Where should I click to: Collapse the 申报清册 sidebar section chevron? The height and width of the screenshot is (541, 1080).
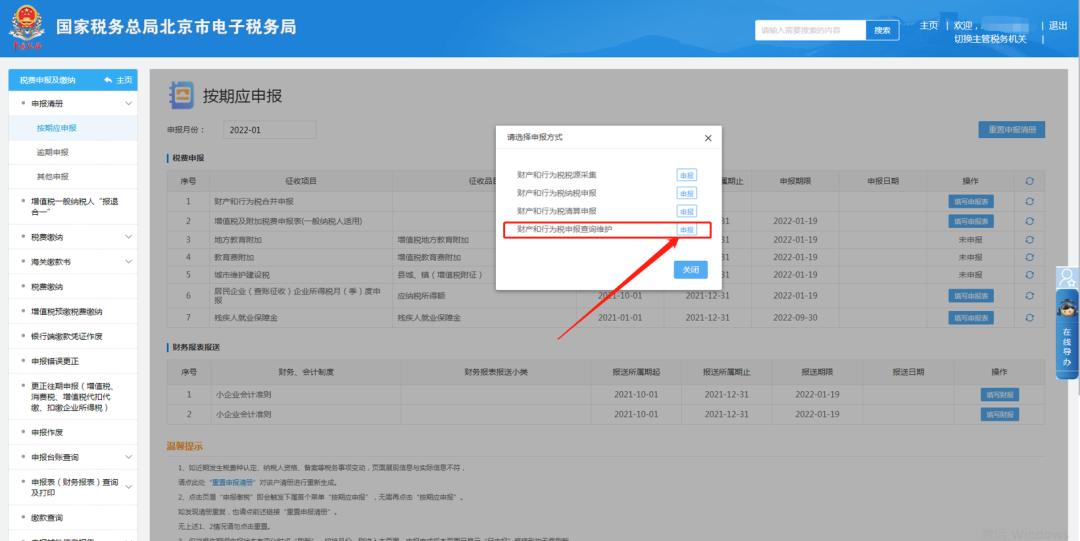[x=128, y=103]
